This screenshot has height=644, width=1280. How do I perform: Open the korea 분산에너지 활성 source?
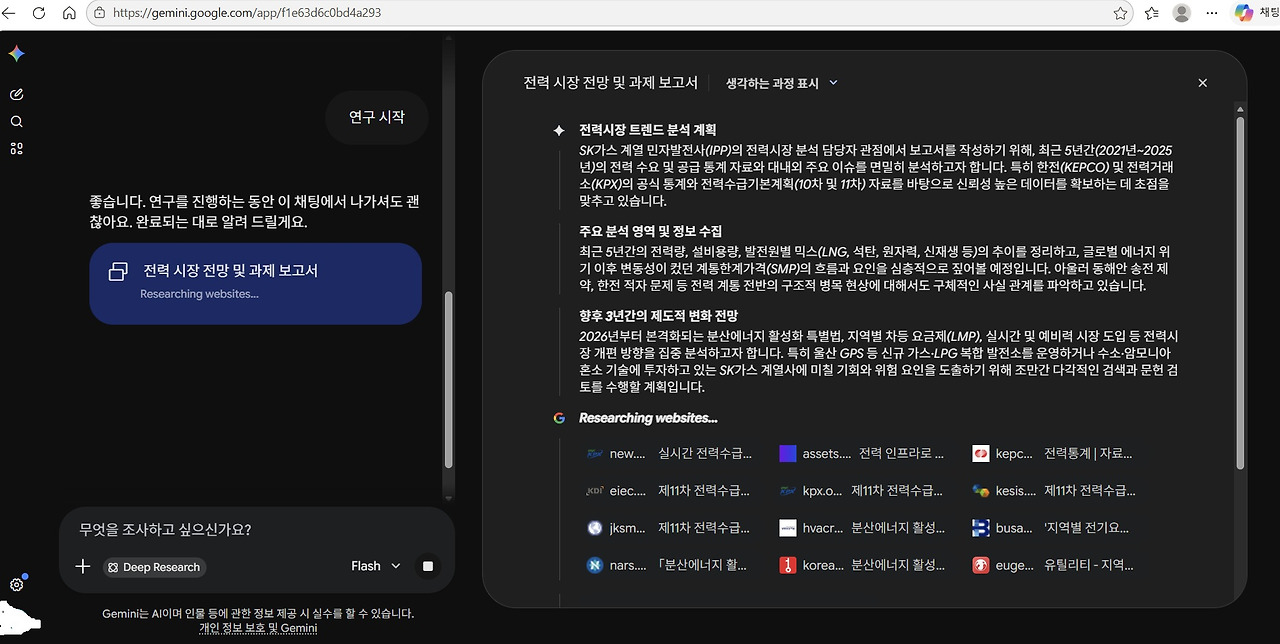861,565
